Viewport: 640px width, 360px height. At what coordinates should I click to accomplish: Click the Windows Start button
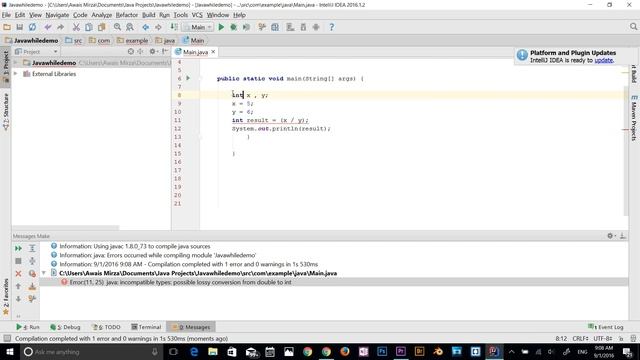(9, 351)
